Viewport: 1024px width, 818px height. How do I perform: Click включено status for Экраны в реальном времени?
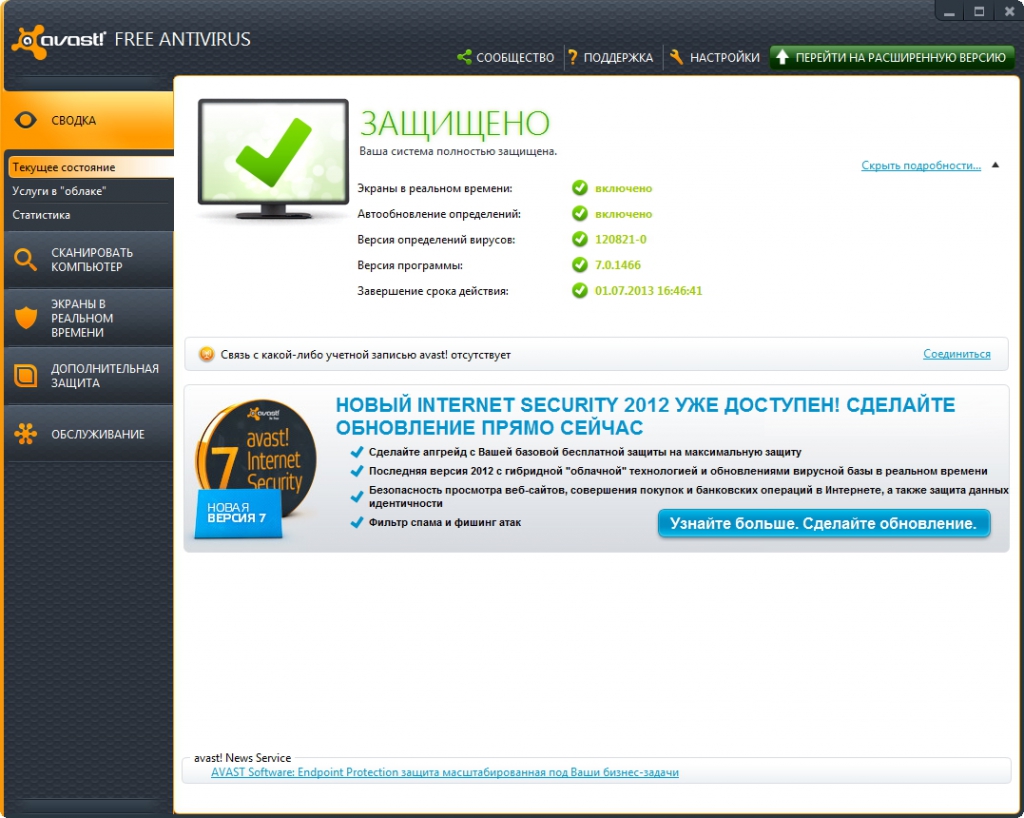pyautogui.click(x=623, y=188)
